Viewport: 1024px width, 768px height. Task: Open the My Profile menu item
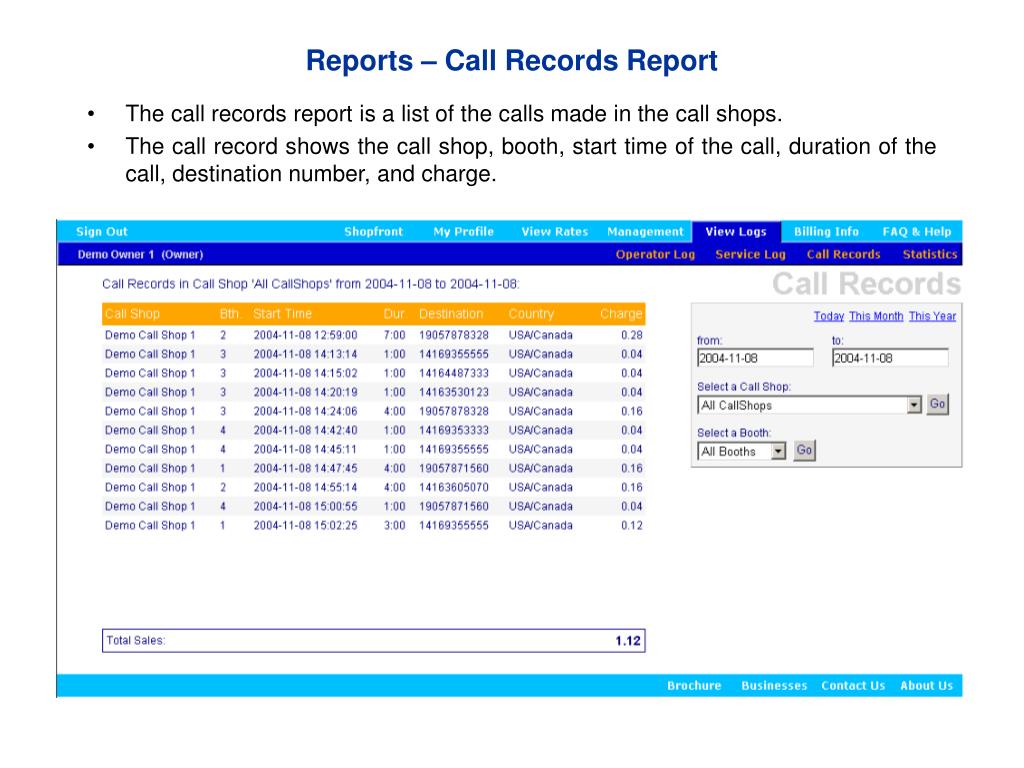coord(464,231)
